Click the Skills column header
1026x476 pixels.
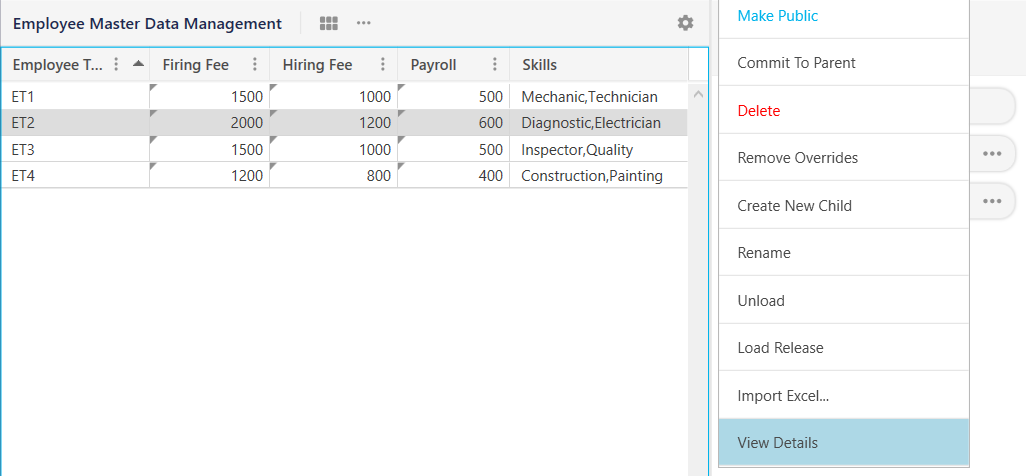[599, 64]
